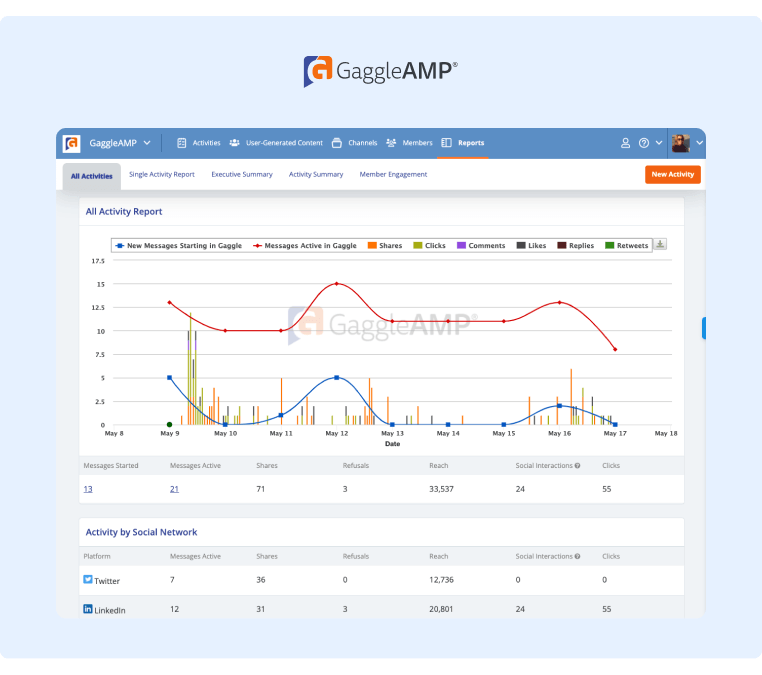
Task: Click the LinkedIn platform icon
Action: pos(88,608)
